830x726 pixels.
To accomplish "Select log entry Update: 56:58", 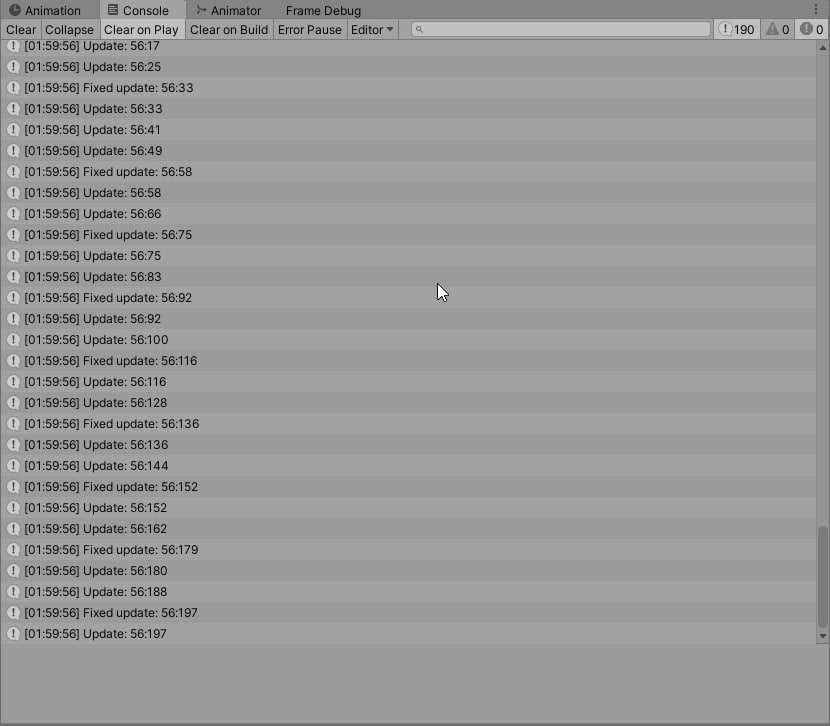I will coord(408,193).
